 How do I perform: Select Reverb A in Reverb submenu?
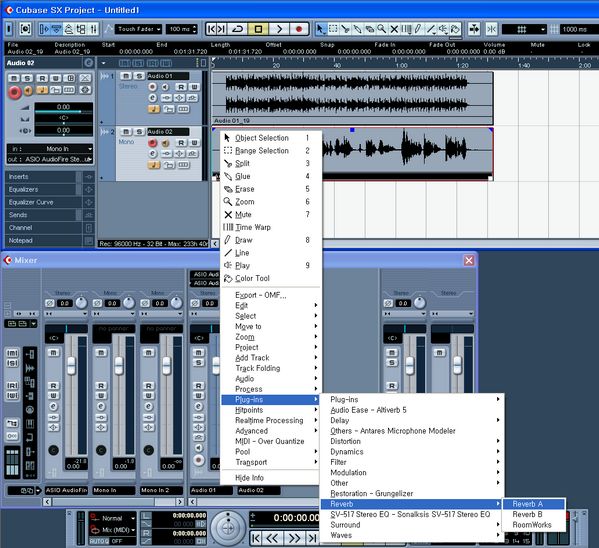click(534, 504)
